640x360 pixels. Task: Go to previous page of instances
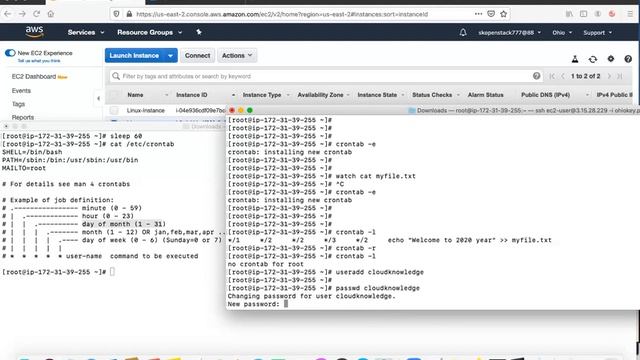(563, 76)
